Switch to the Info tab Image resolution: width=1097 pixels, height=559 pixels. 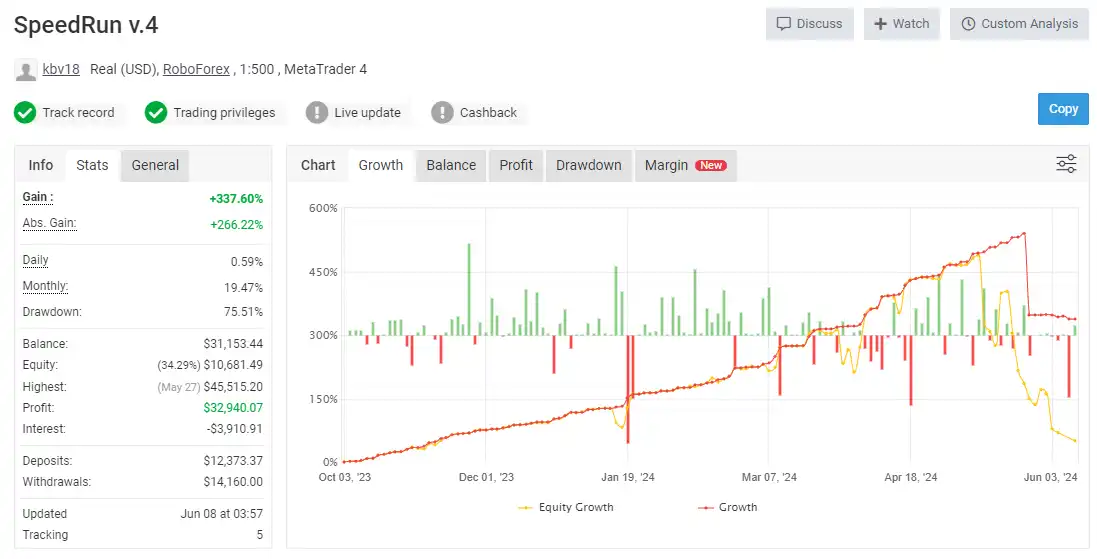[41, 165]
